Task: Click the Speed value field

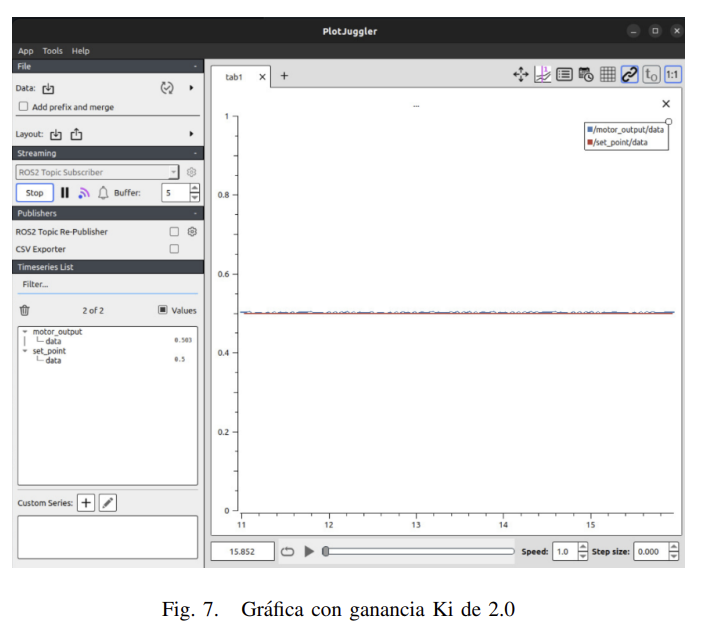Action: [x=565, y=551]
